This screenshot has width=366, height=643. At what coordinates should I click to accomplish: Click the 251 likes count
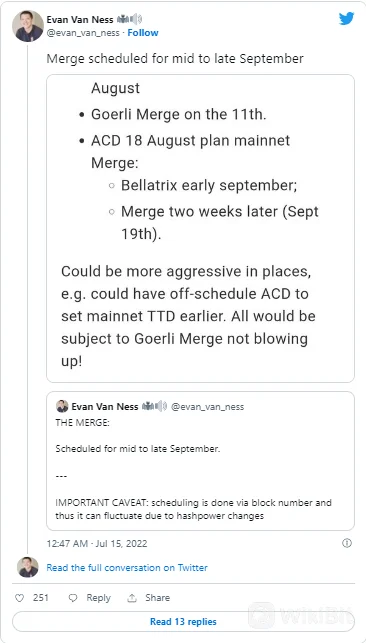pos(41,598)
